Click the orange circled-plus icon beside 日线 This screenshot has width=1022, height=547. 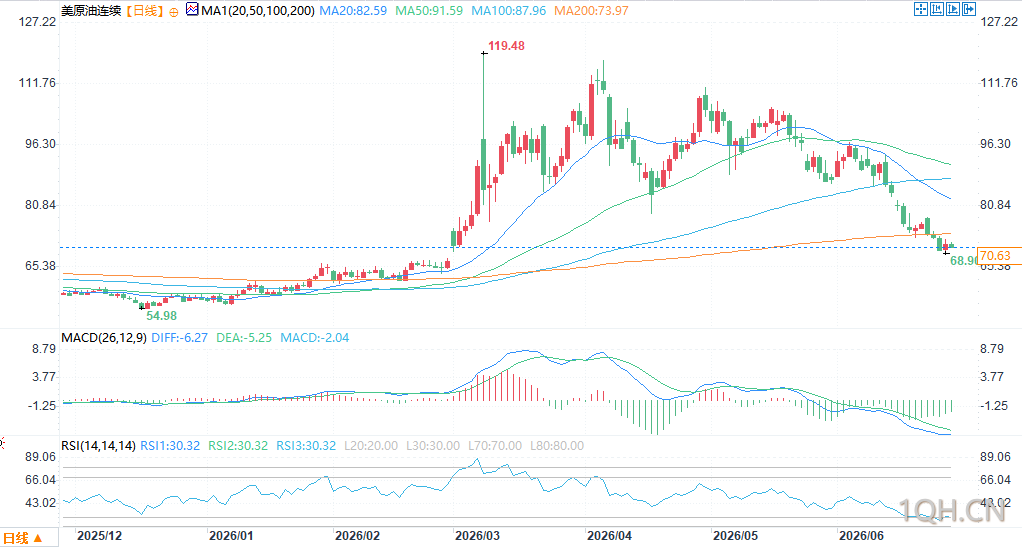[x=173, y=12]
